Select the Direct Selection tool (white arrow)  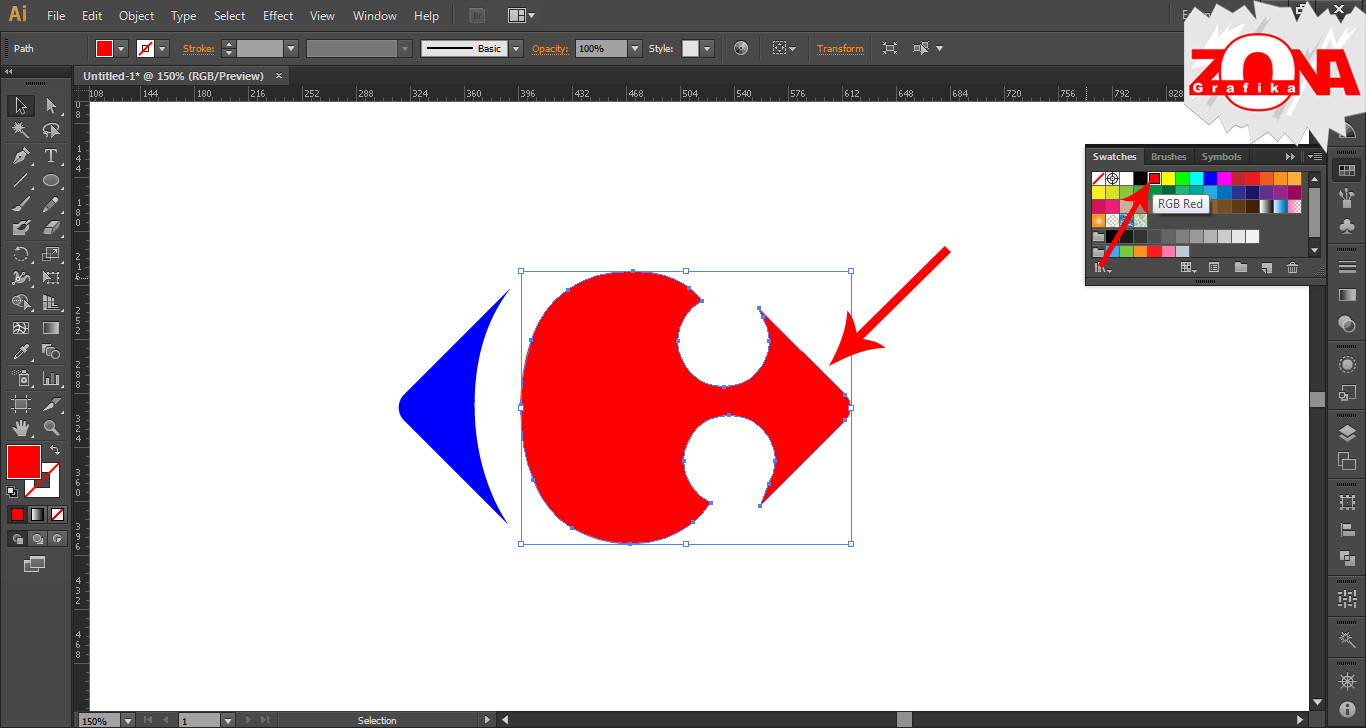tap(51, 105)
